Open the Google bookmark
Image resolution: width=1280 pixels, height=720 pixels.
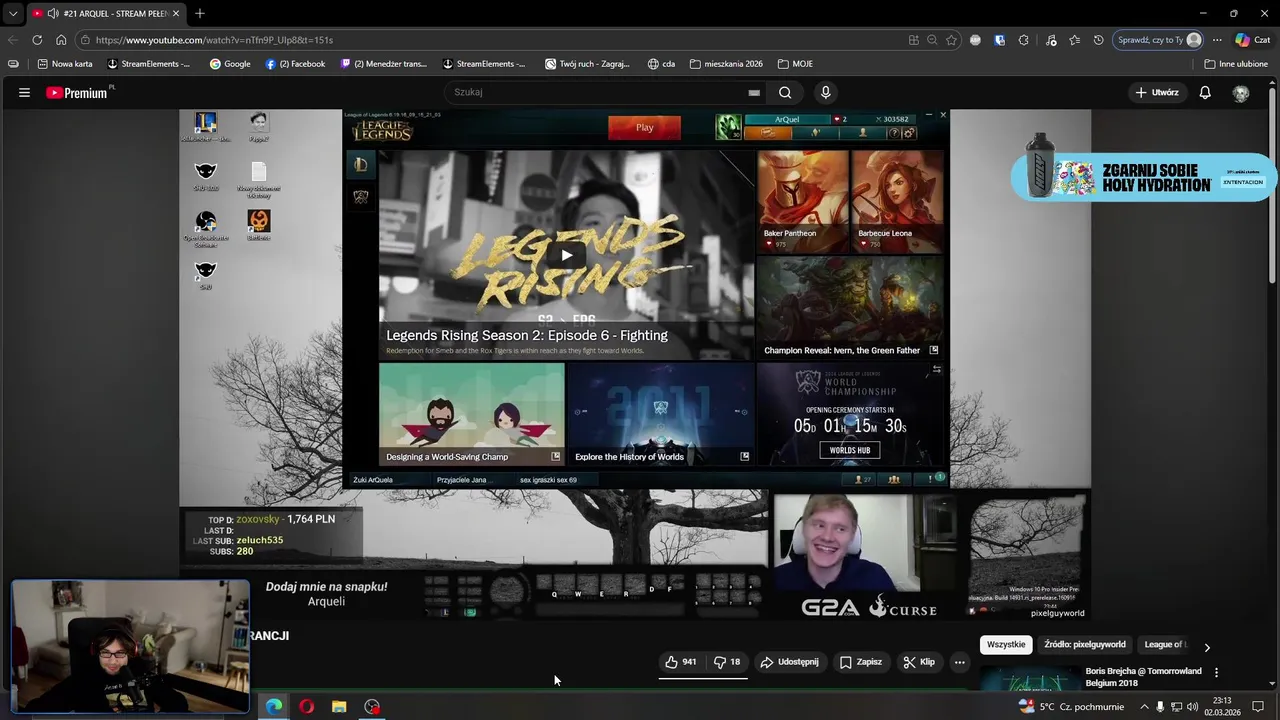230,63
